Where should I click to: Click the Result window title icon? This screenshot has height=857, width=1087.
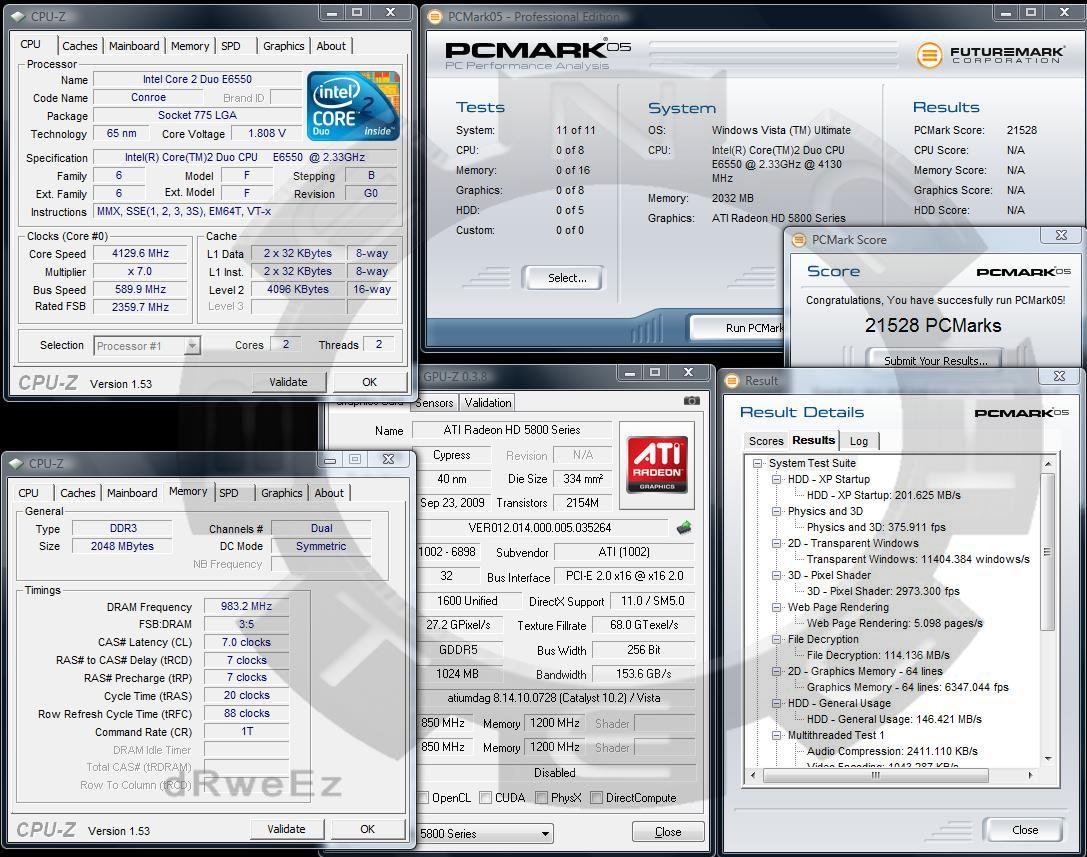point(732,381)
